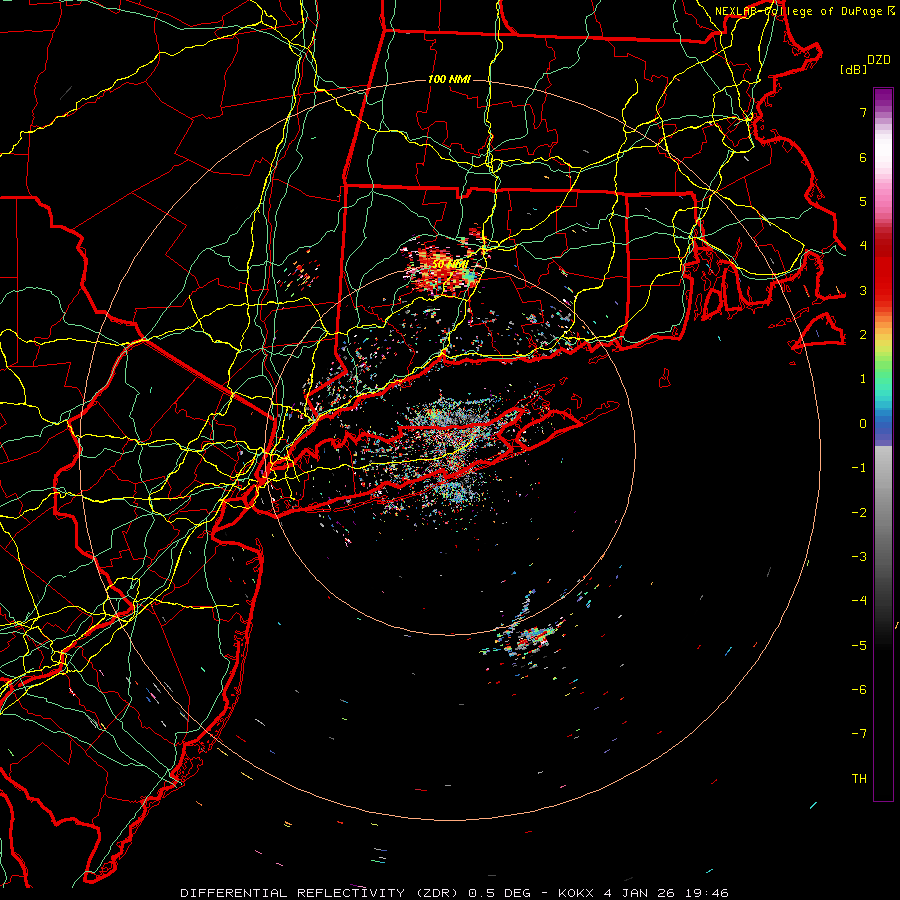Viewport: 900px width, 900px height.
Task: Click the DZD label above the color scale
Action: (x=879, y=60)
